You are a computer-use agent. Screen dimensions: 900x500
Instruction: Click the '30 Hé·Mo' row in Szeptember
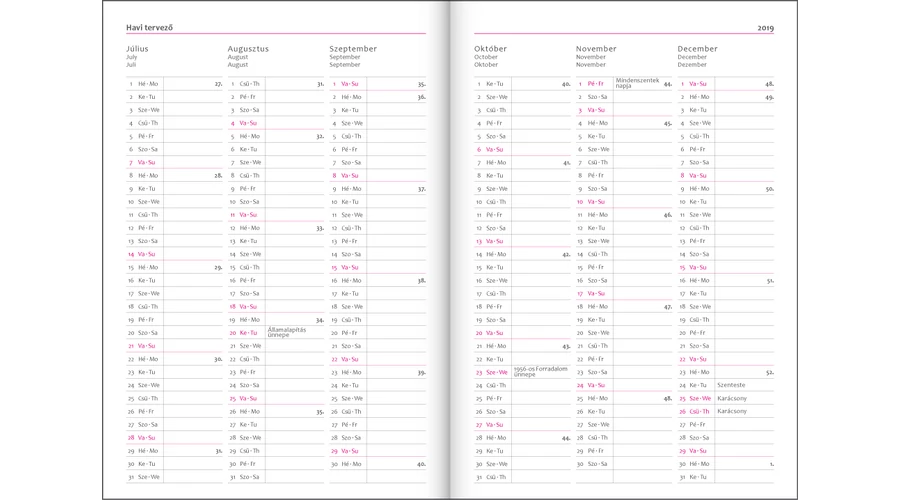(x=377, y=464)
